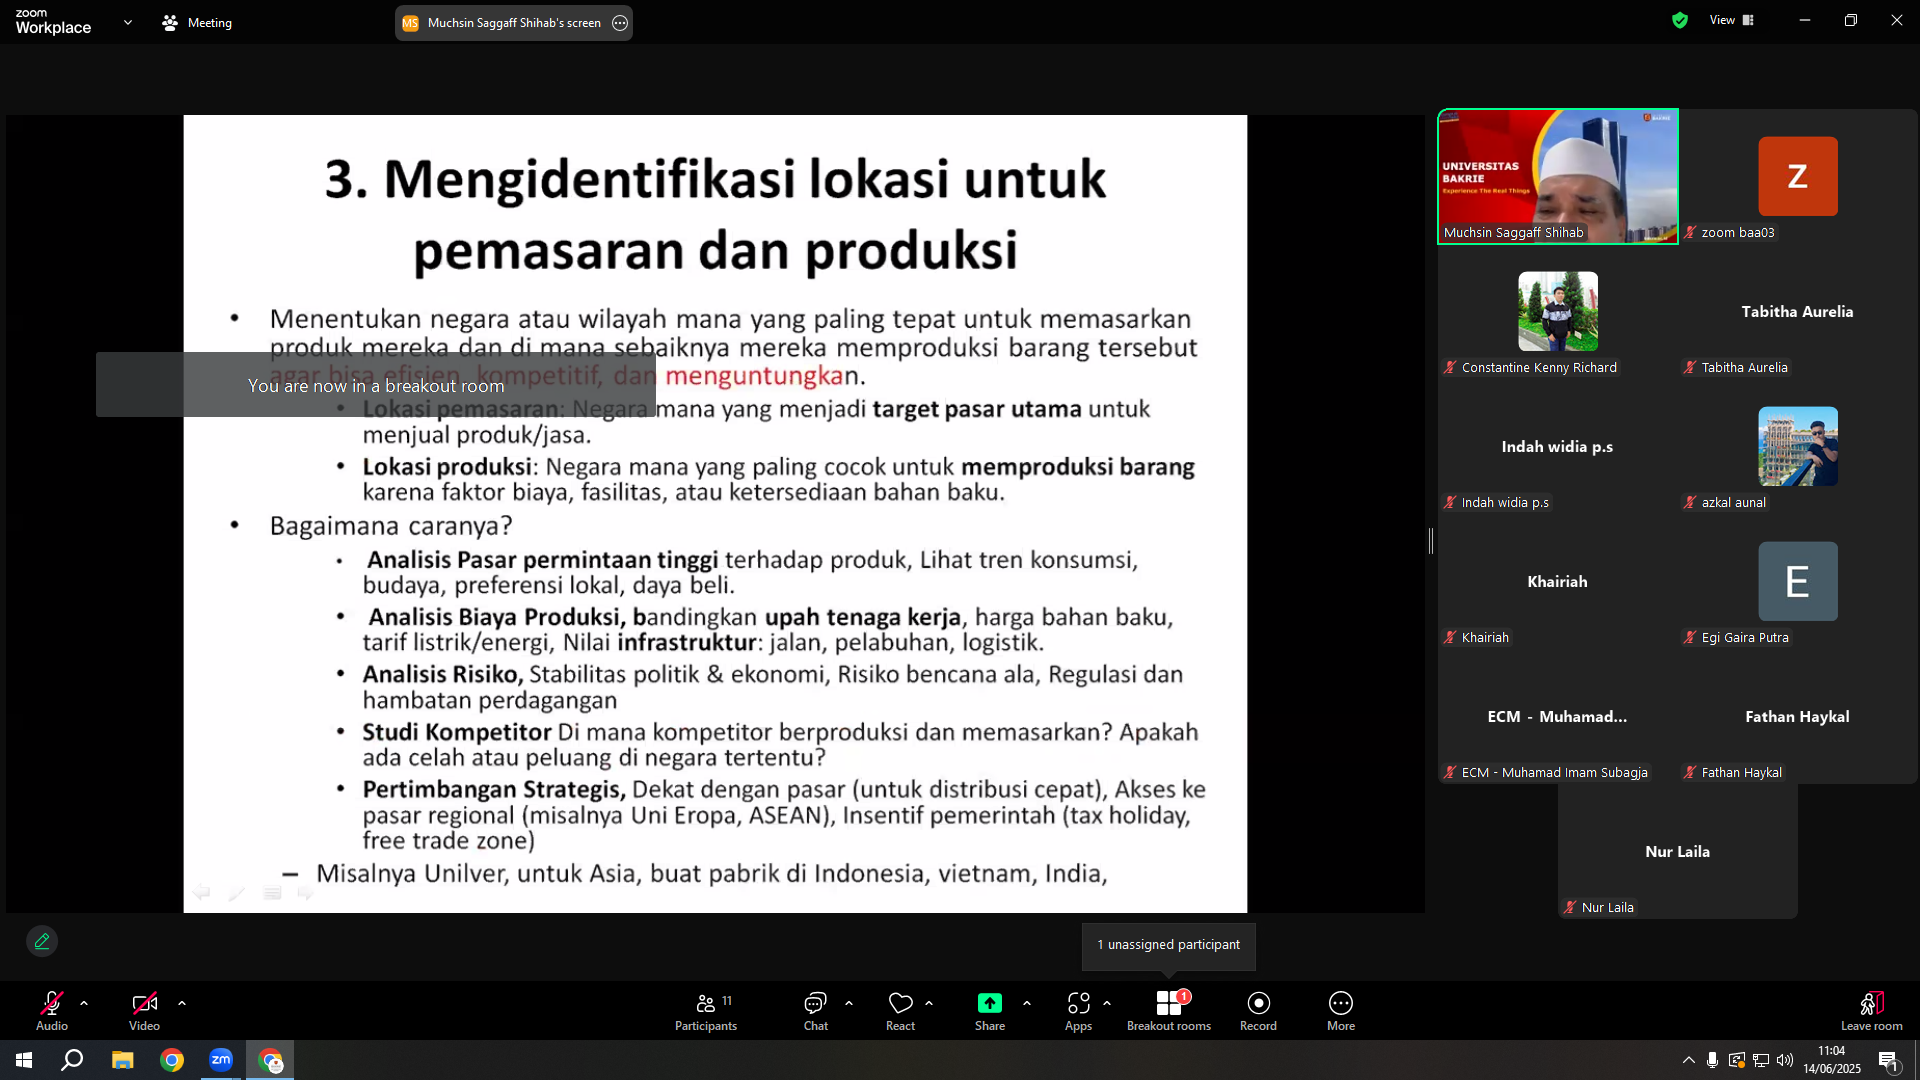Open More options menu
This screenshot has height=1080, width=1920.
click(1341, 1010)
